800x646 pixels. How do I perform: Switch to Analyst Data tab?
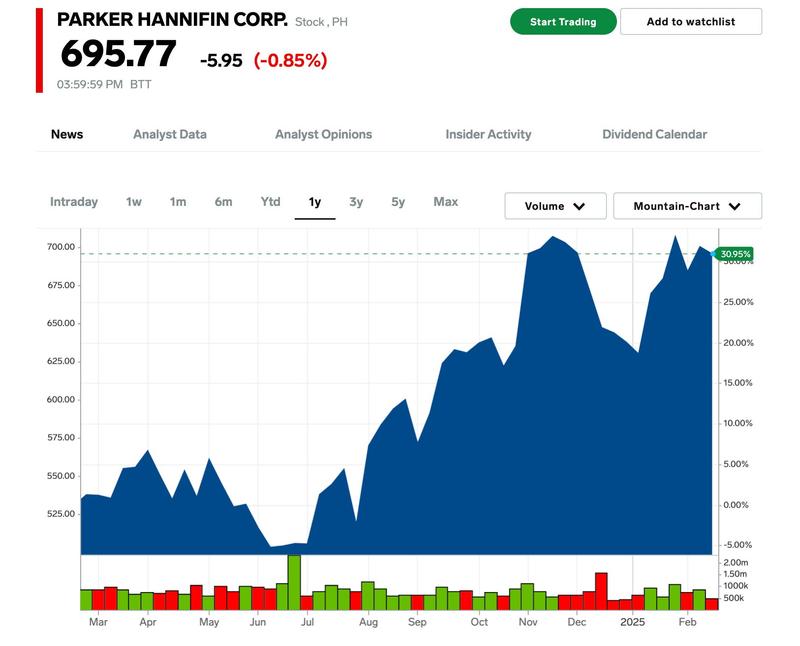pyautogui.click(x=170, y=134)
